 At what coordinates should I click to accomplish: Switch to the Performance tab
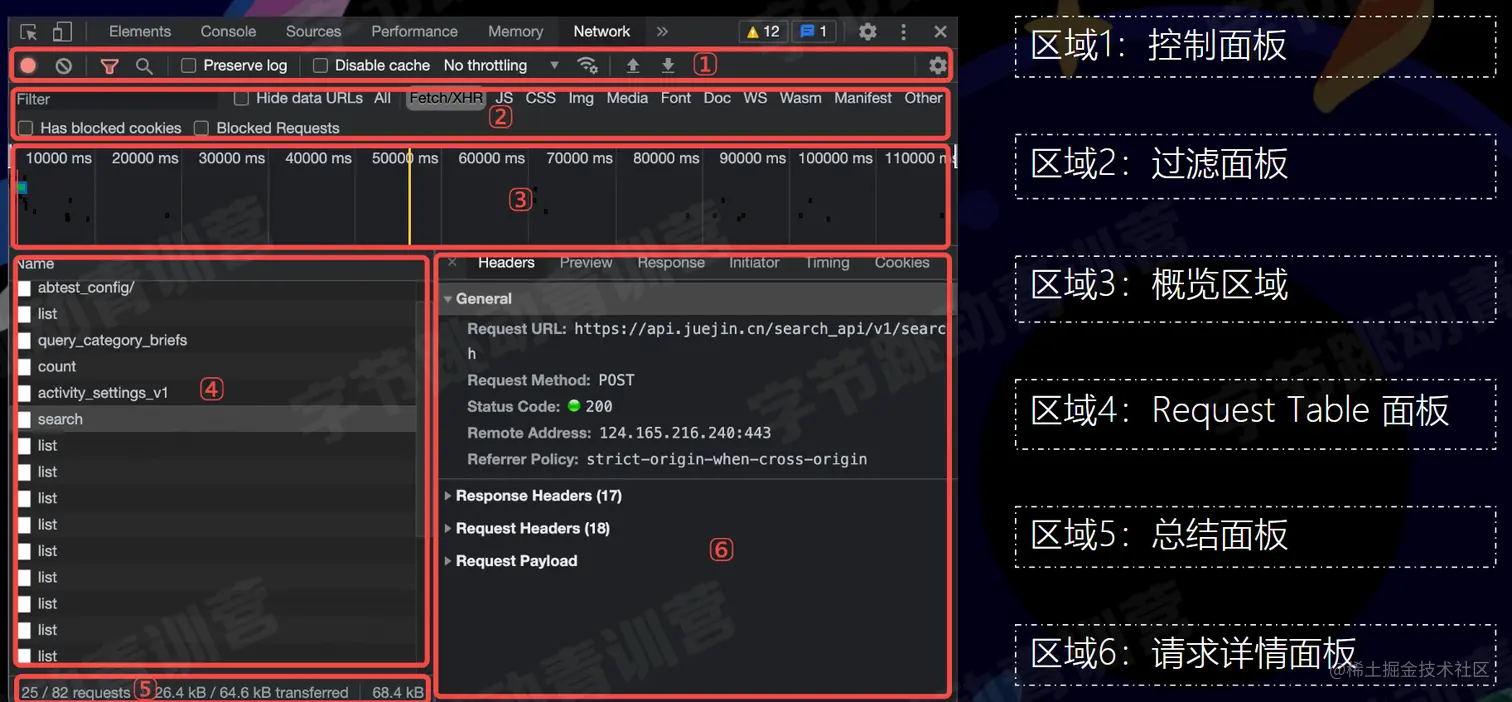[414, 32]
